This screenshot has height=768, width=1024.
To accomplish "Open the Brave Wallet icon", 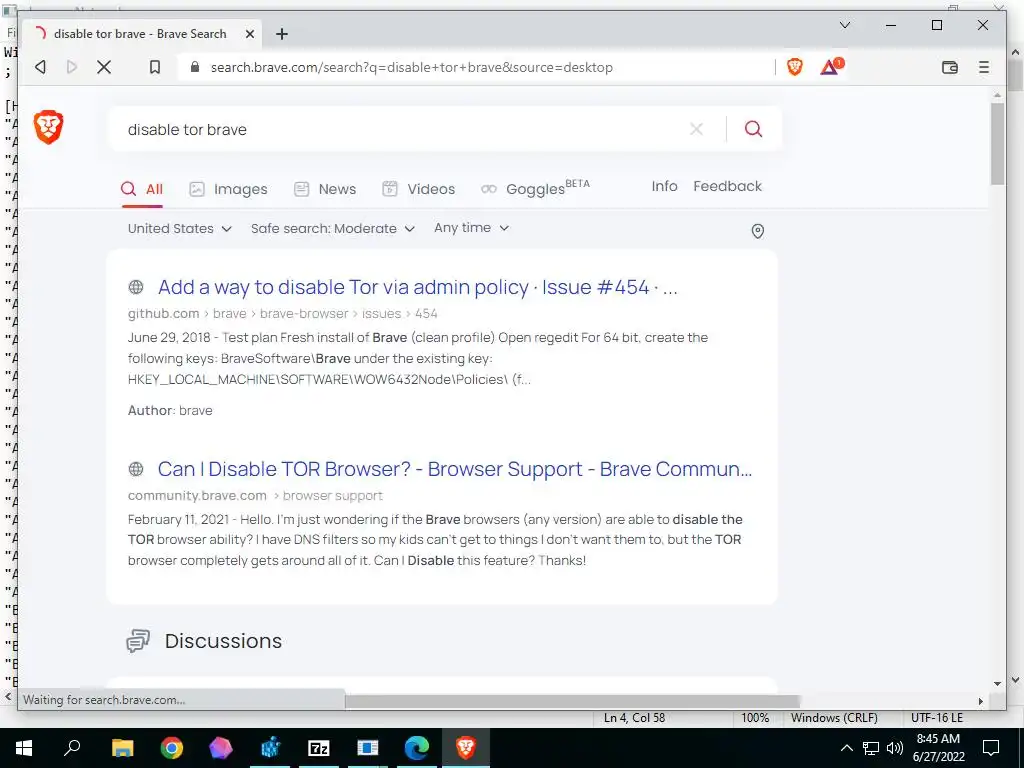I will click(950, 67).
